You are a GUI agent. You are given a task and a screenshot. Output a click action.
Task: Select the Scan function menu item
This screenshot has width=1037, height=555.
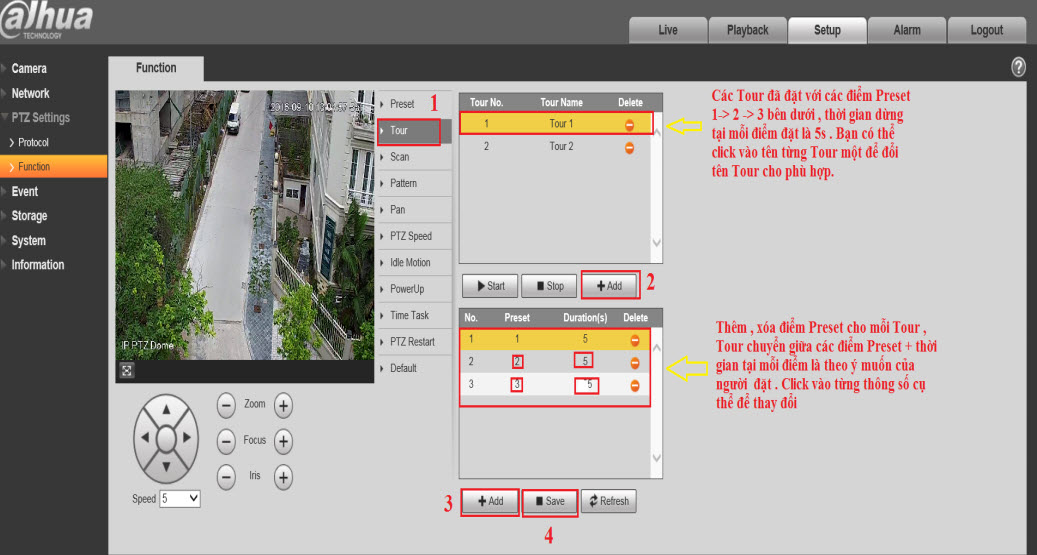point(400,157)
